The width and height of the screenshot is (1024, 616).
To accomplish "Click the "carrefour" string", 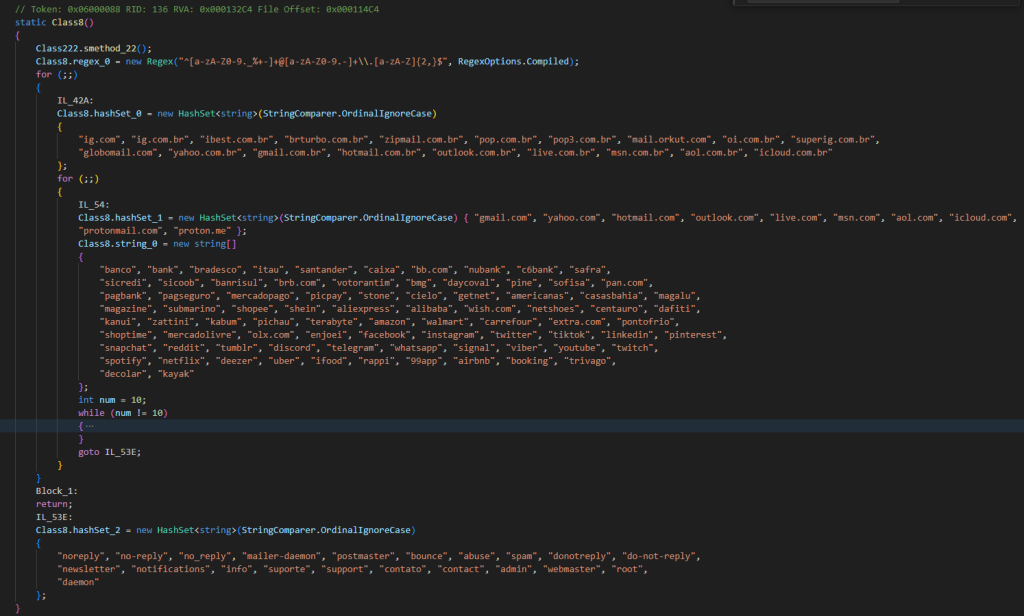I will [509, 322].
